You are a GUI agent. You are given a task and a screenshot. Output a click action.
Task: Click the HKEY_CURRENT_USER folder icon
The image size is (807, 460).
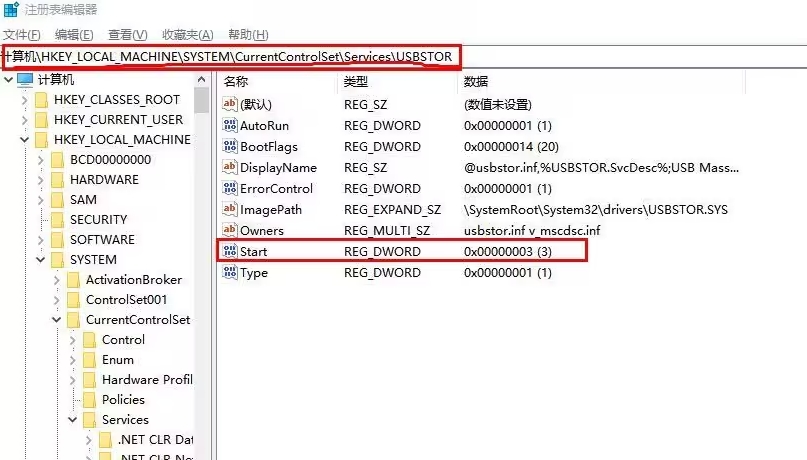click(41, 120)
